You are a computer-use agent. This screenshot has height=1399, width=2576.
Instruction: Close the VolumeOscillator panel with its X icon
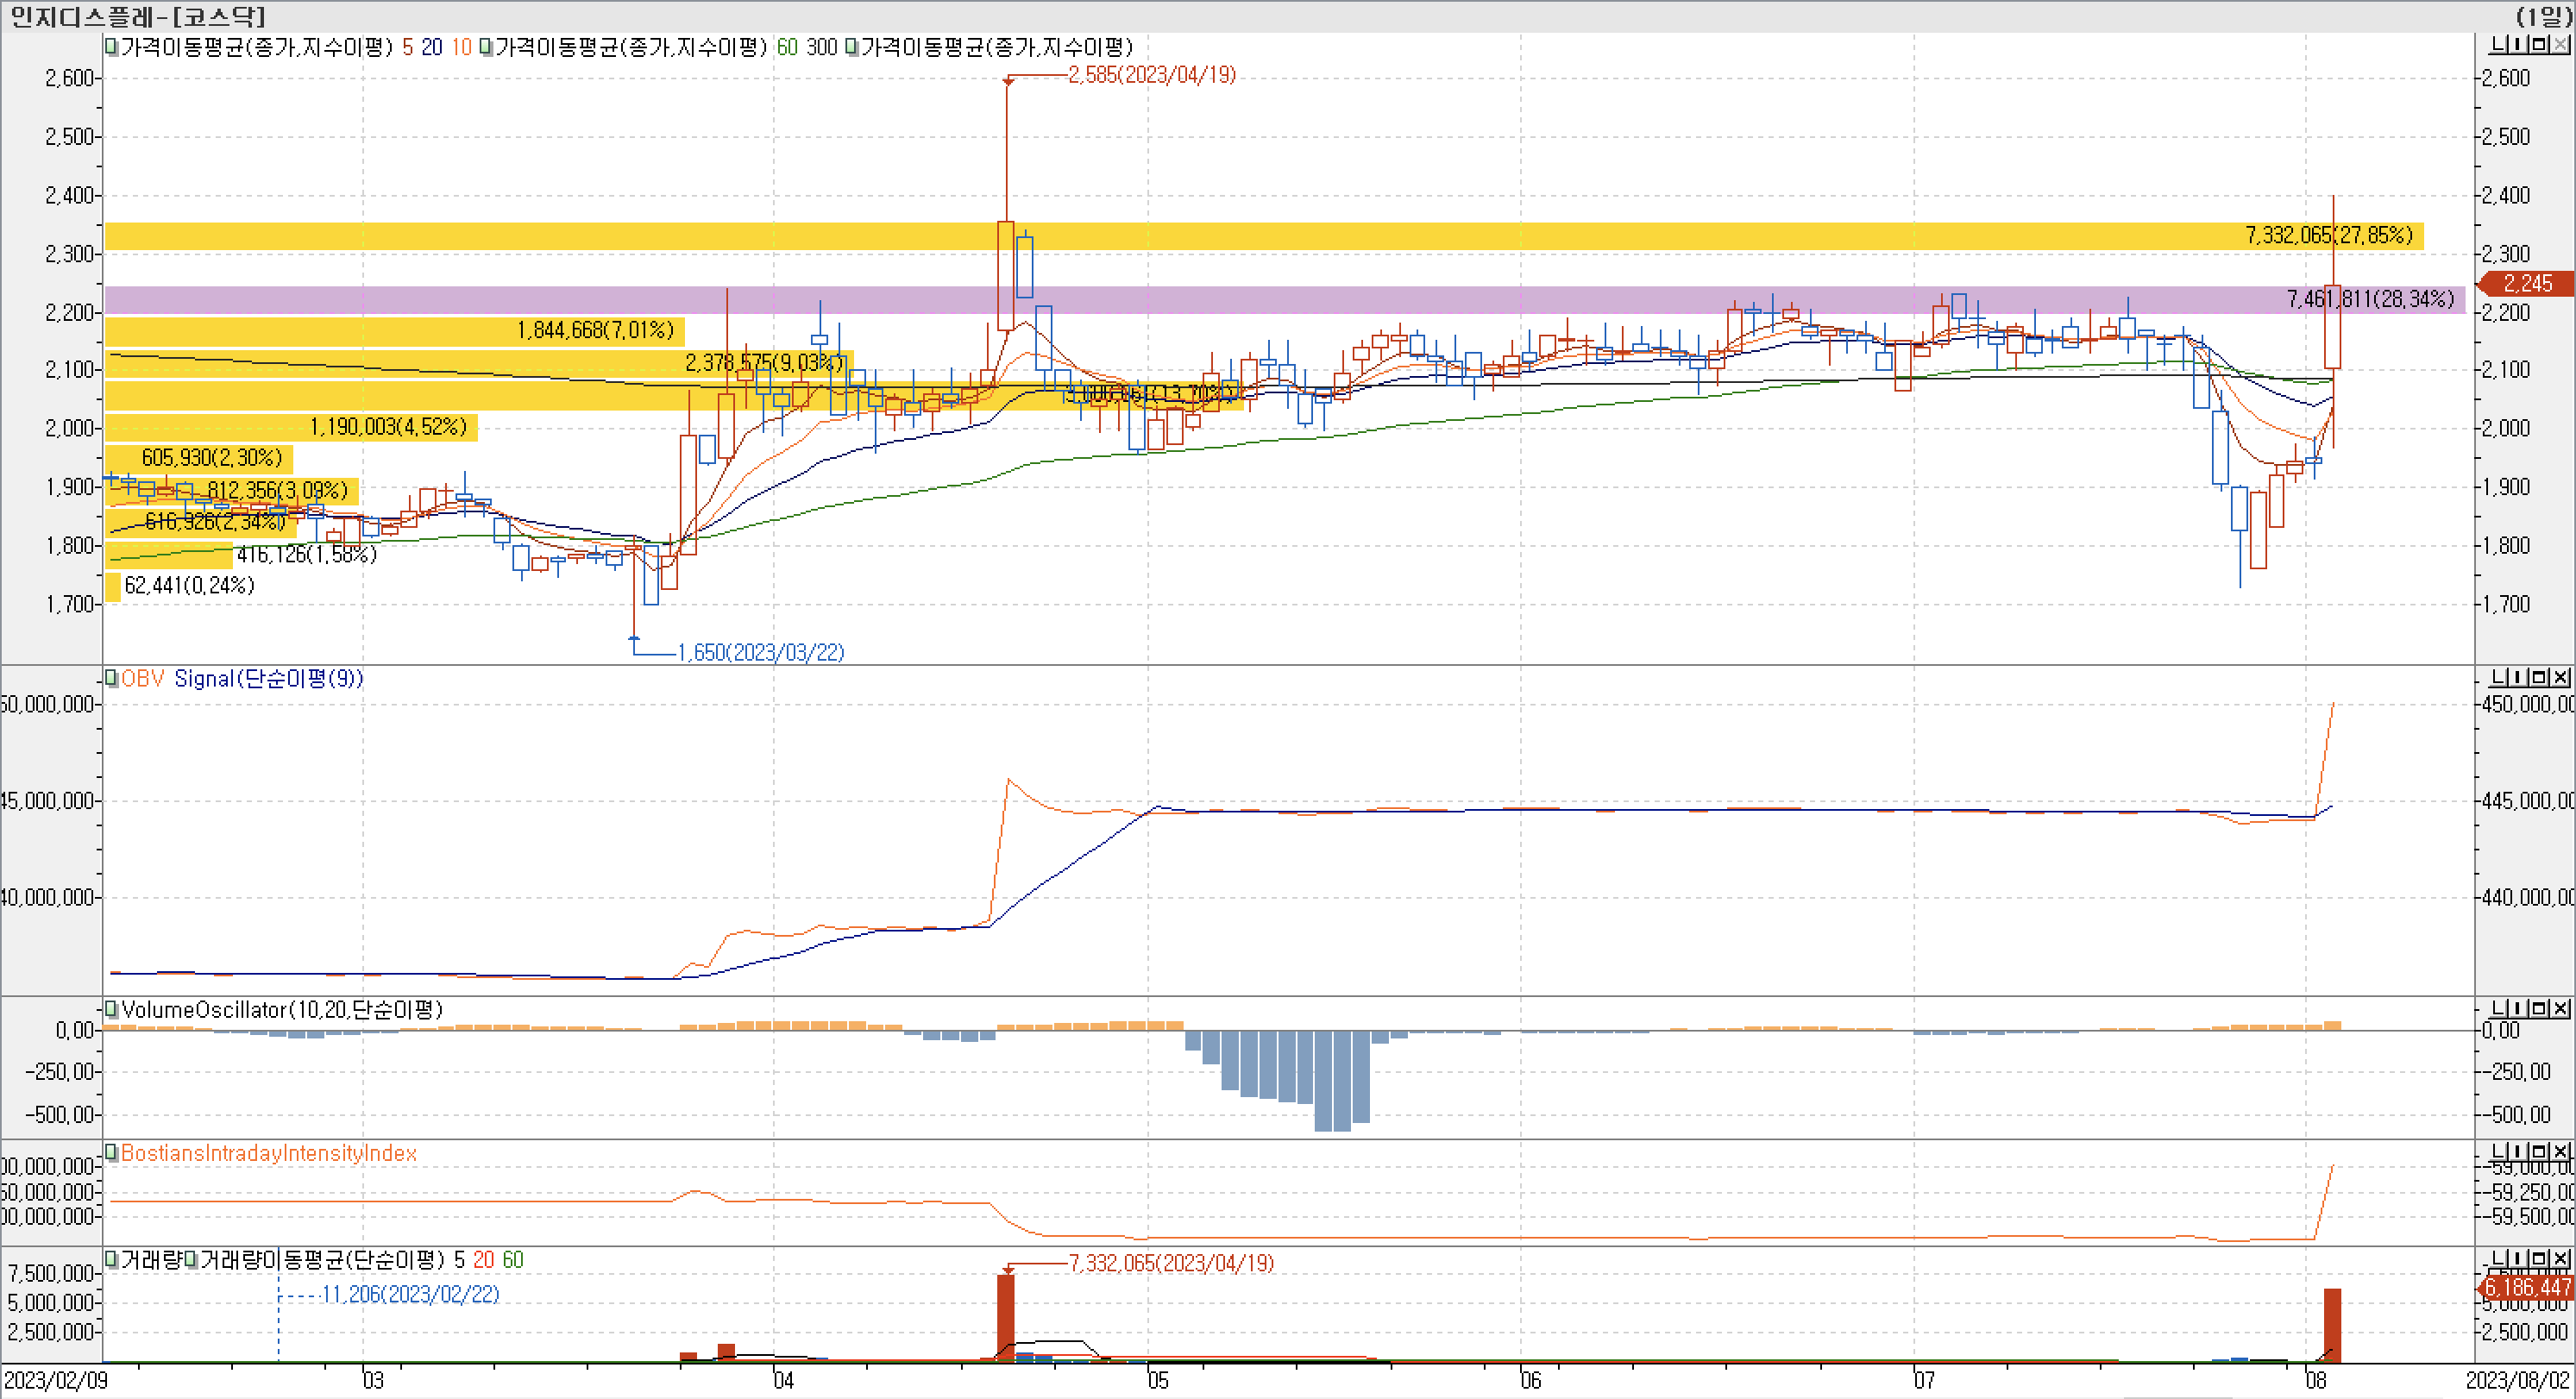click(x=2561, y=1009)
